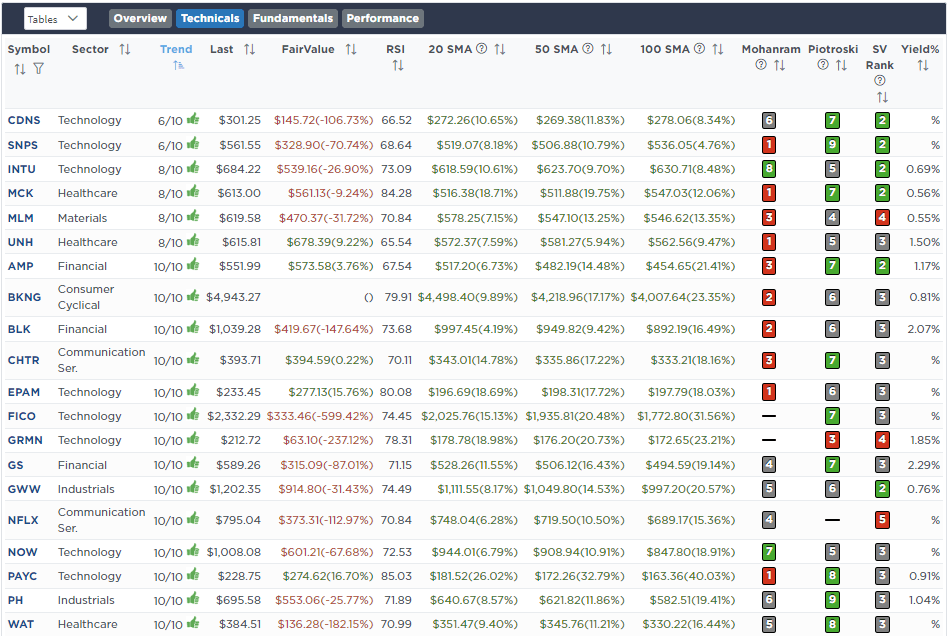Sort by 100 SMA arrows
Screen dimensions: 949x636
click(718, 49)
